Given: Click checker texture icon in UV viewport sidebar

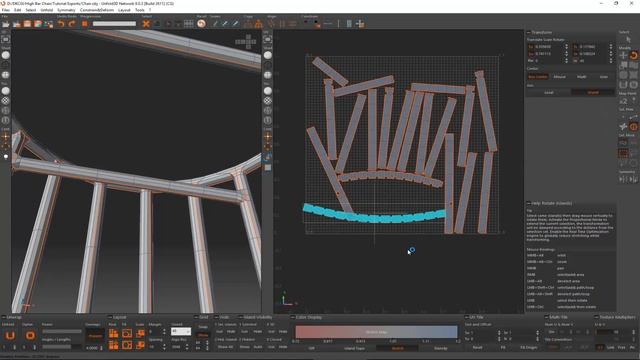Looking at the screenshot, I should coord(268,100).
